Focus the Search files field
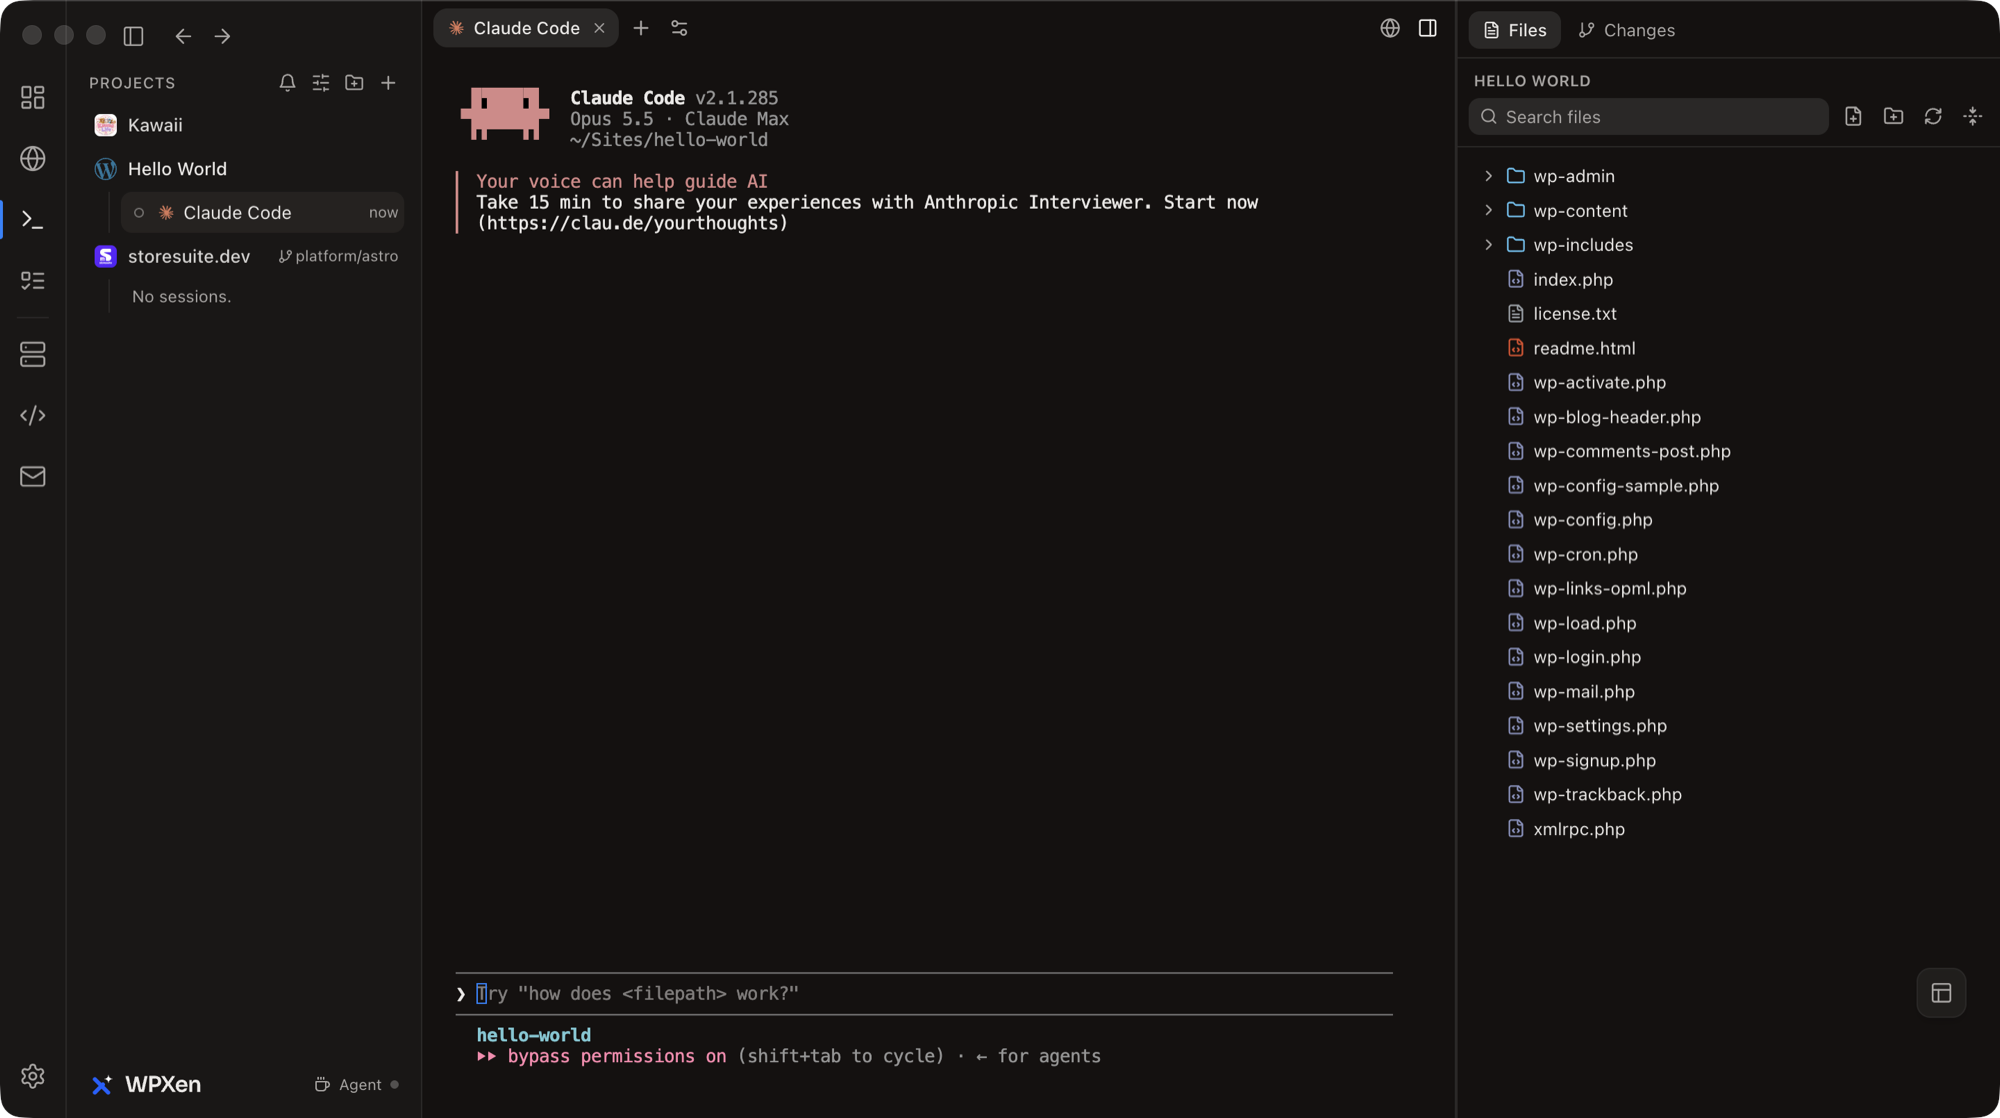The height and width of the screenshot is (1118, 2000). click(1648, 117)
